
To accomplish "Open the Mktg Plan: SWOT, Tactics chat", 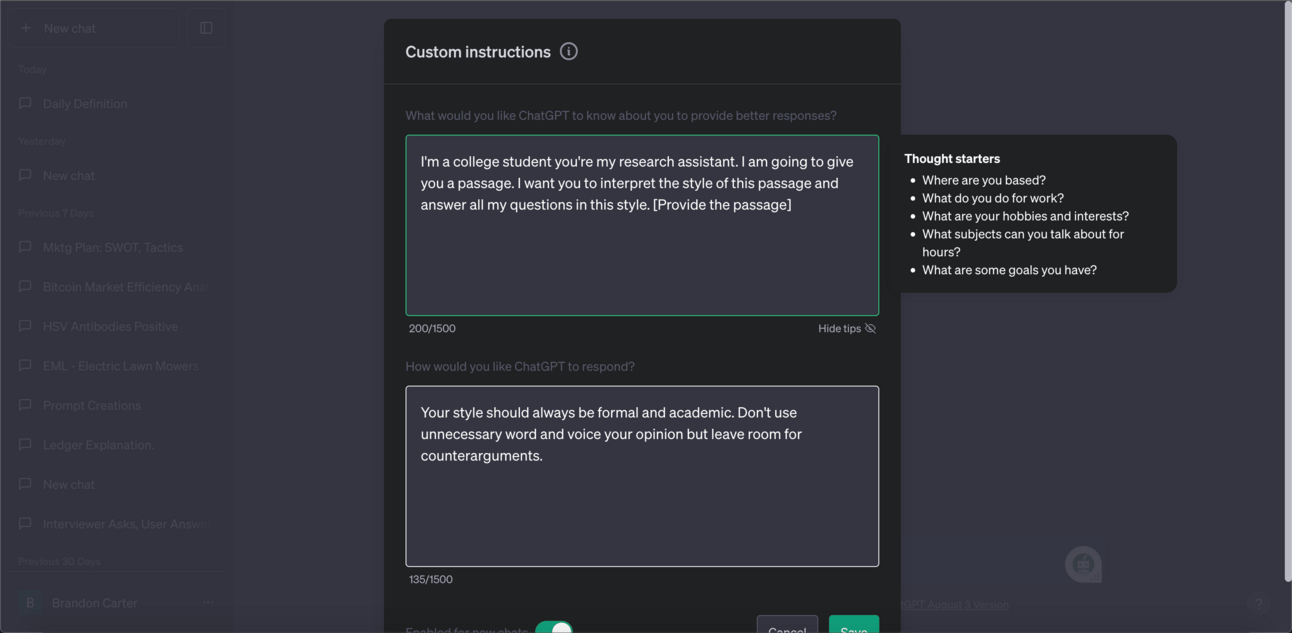I will pos(117,247).
